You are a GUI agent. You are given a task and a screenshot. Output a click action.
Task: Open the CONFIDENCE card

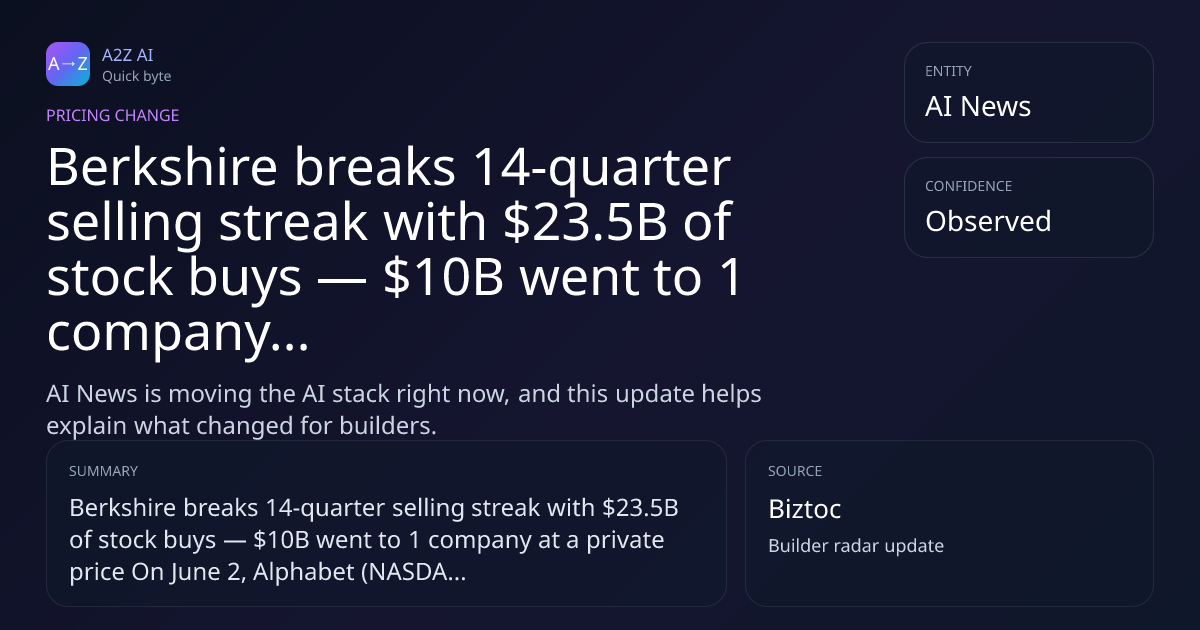[1029, 207]
